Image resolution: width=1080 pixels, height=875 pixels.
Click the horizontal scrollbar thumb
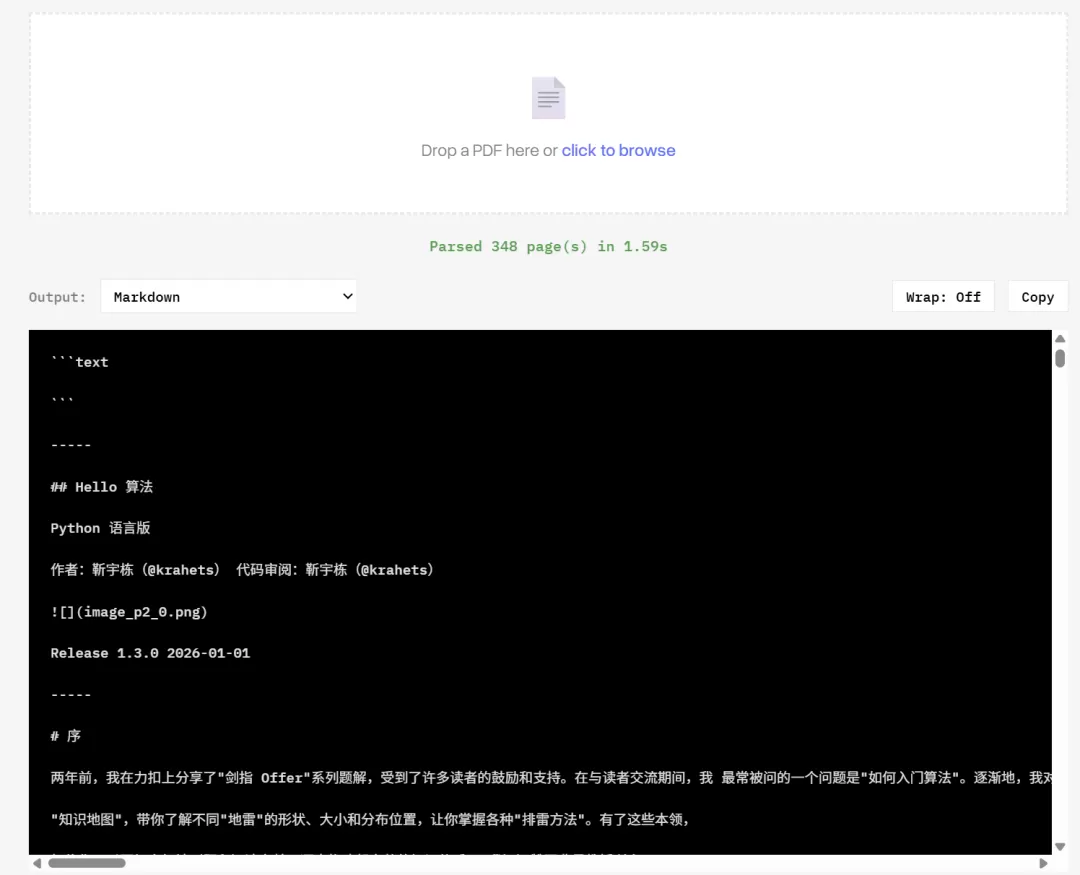(87, 863)
